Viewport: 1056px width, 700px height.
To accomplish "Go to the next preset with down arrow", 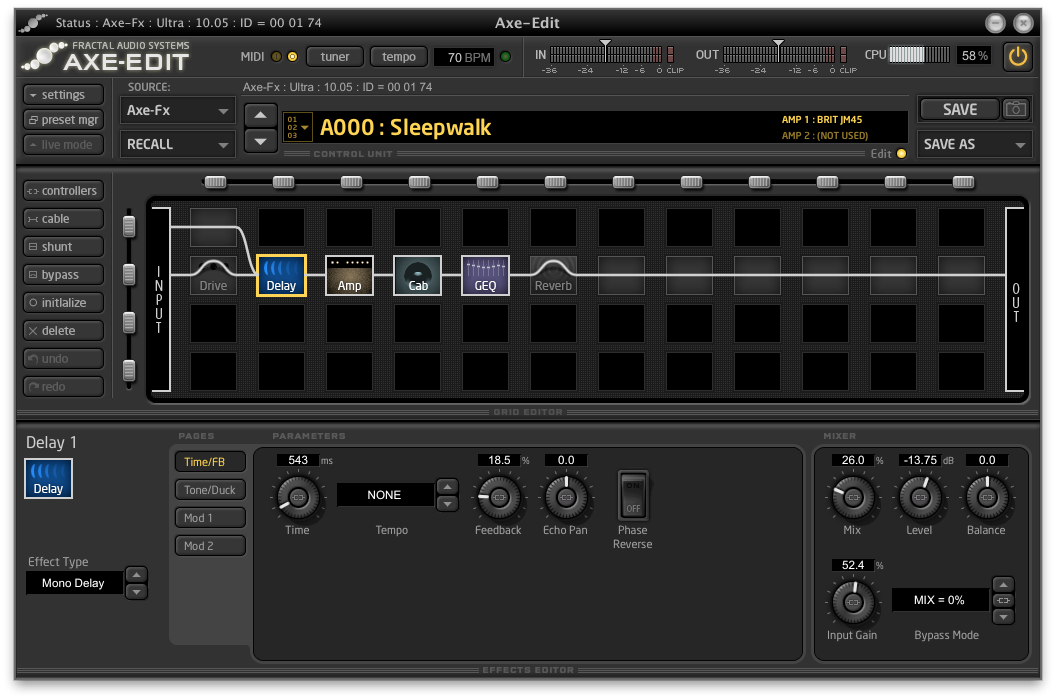I will coord(261,141).
